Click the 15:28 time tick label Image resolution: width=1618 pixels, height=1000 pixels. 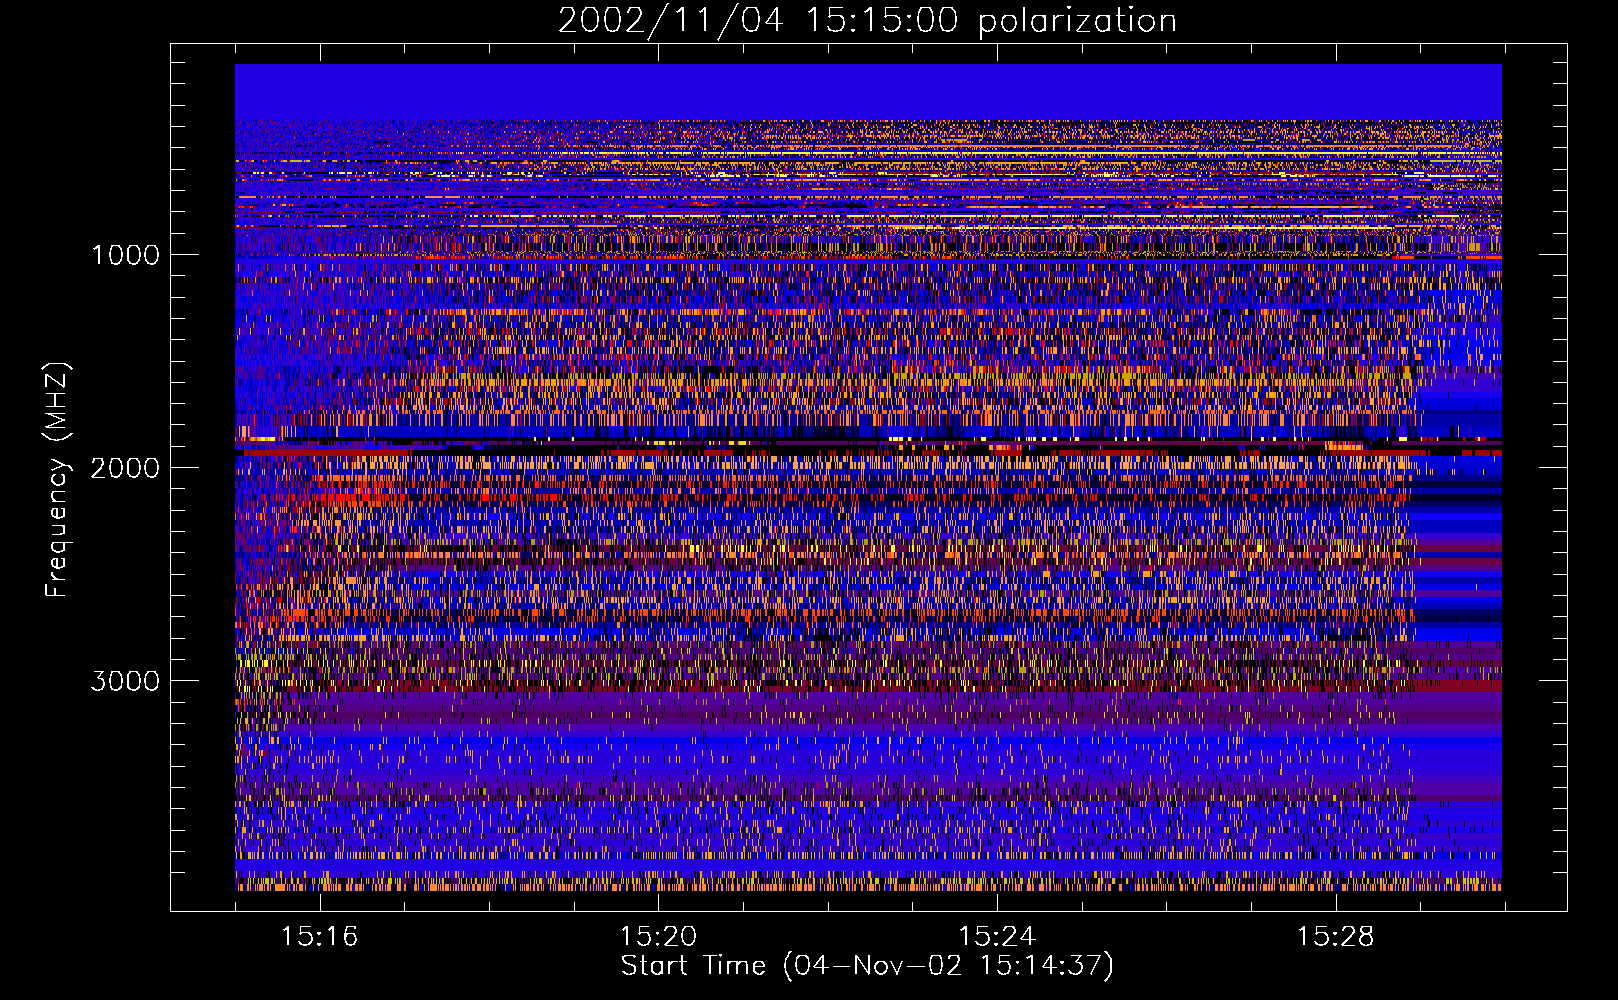pyautogui.click(x=1336, y=937)
